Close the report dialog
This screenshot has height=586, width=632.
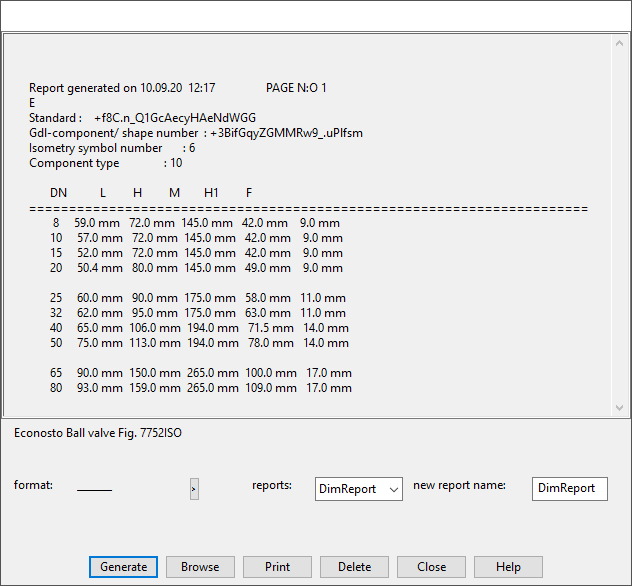click(431, 567)
